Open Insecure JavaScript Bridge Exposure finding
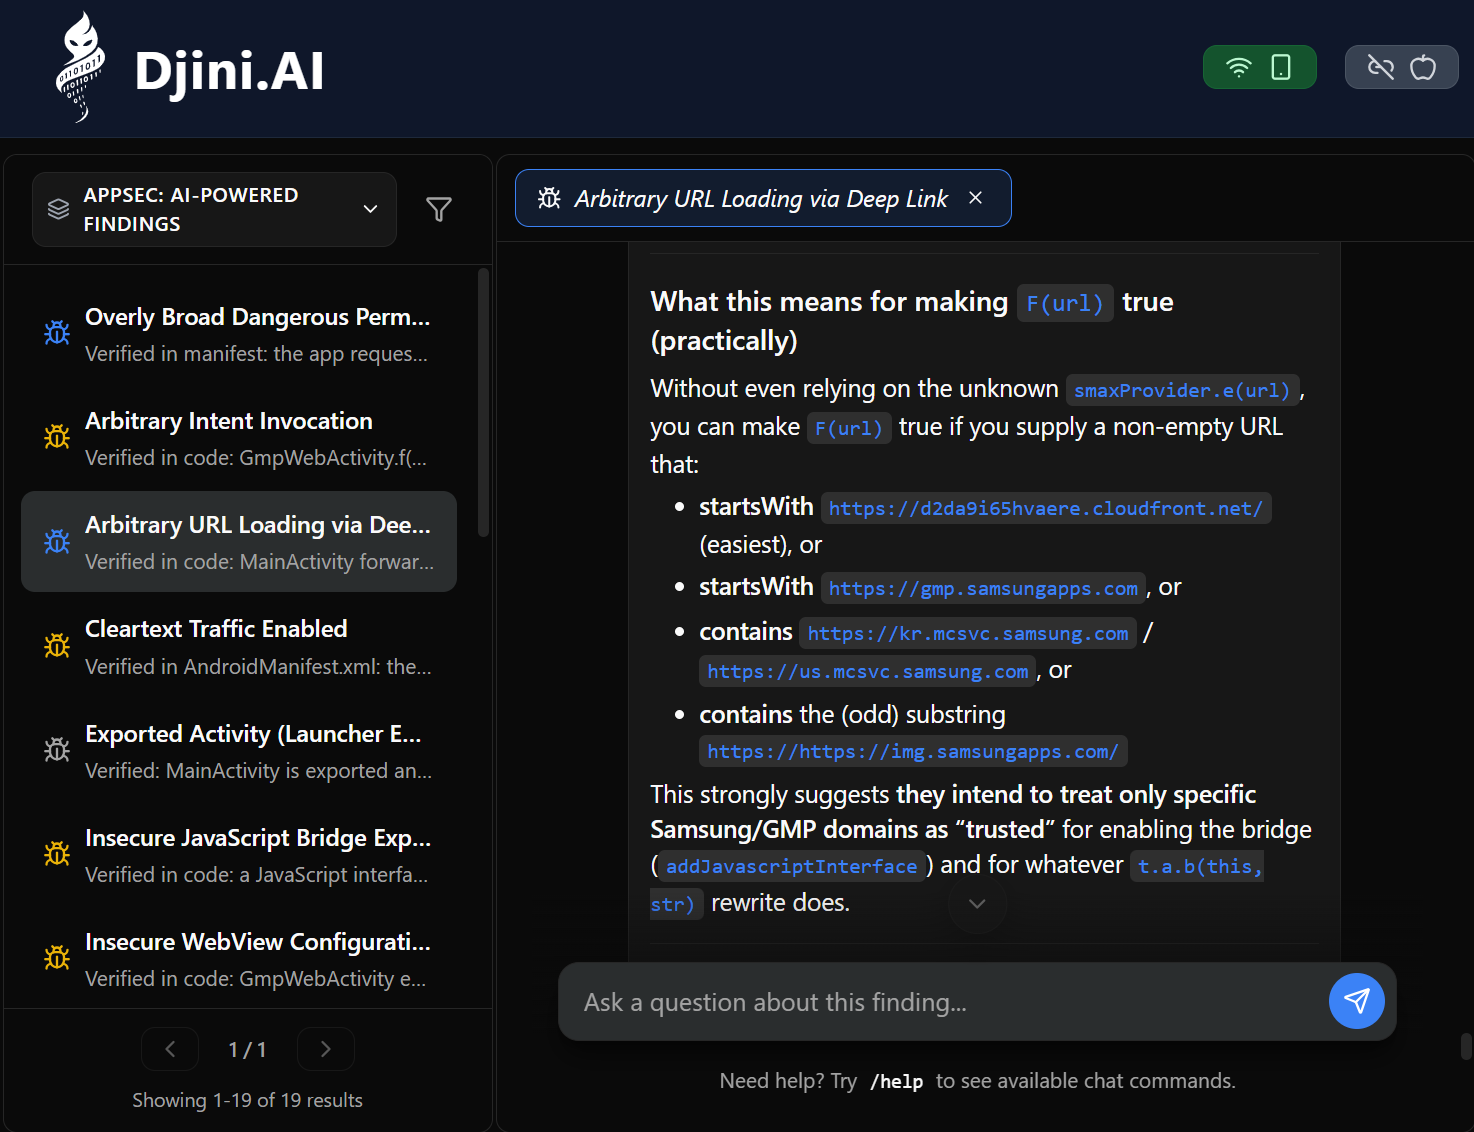 [x=239, y=855]
